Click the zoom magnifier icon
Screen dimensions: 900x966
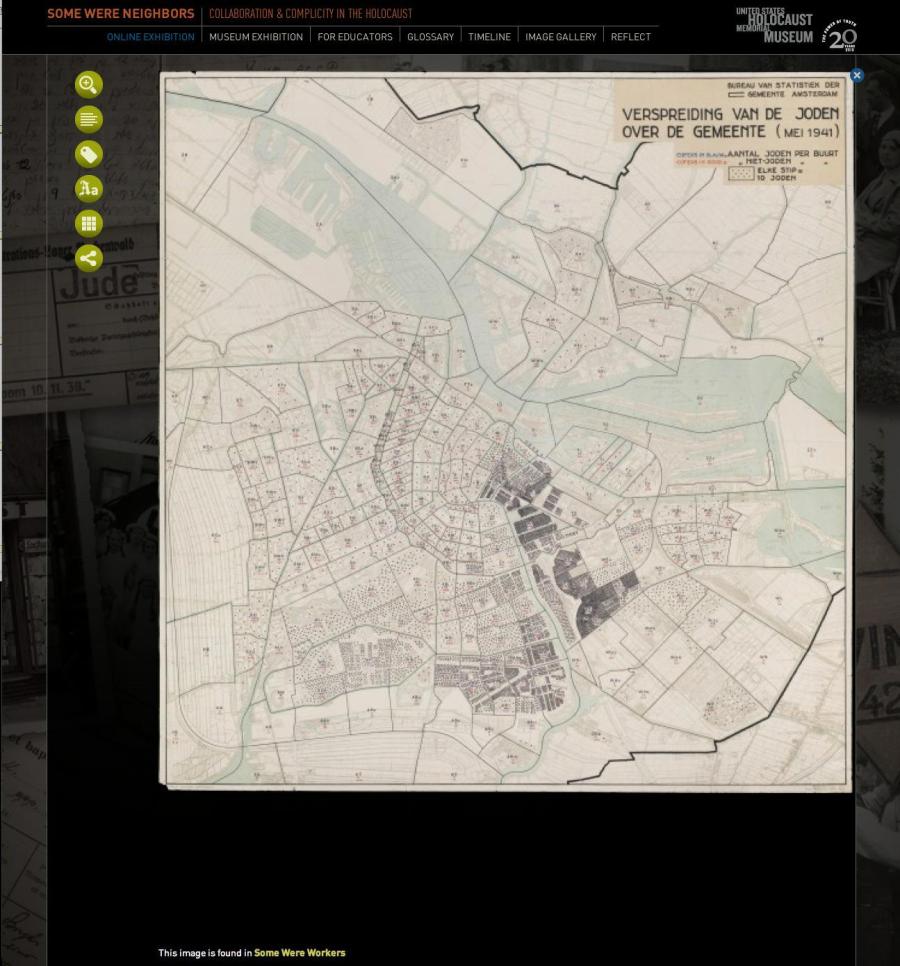point(89,85)
